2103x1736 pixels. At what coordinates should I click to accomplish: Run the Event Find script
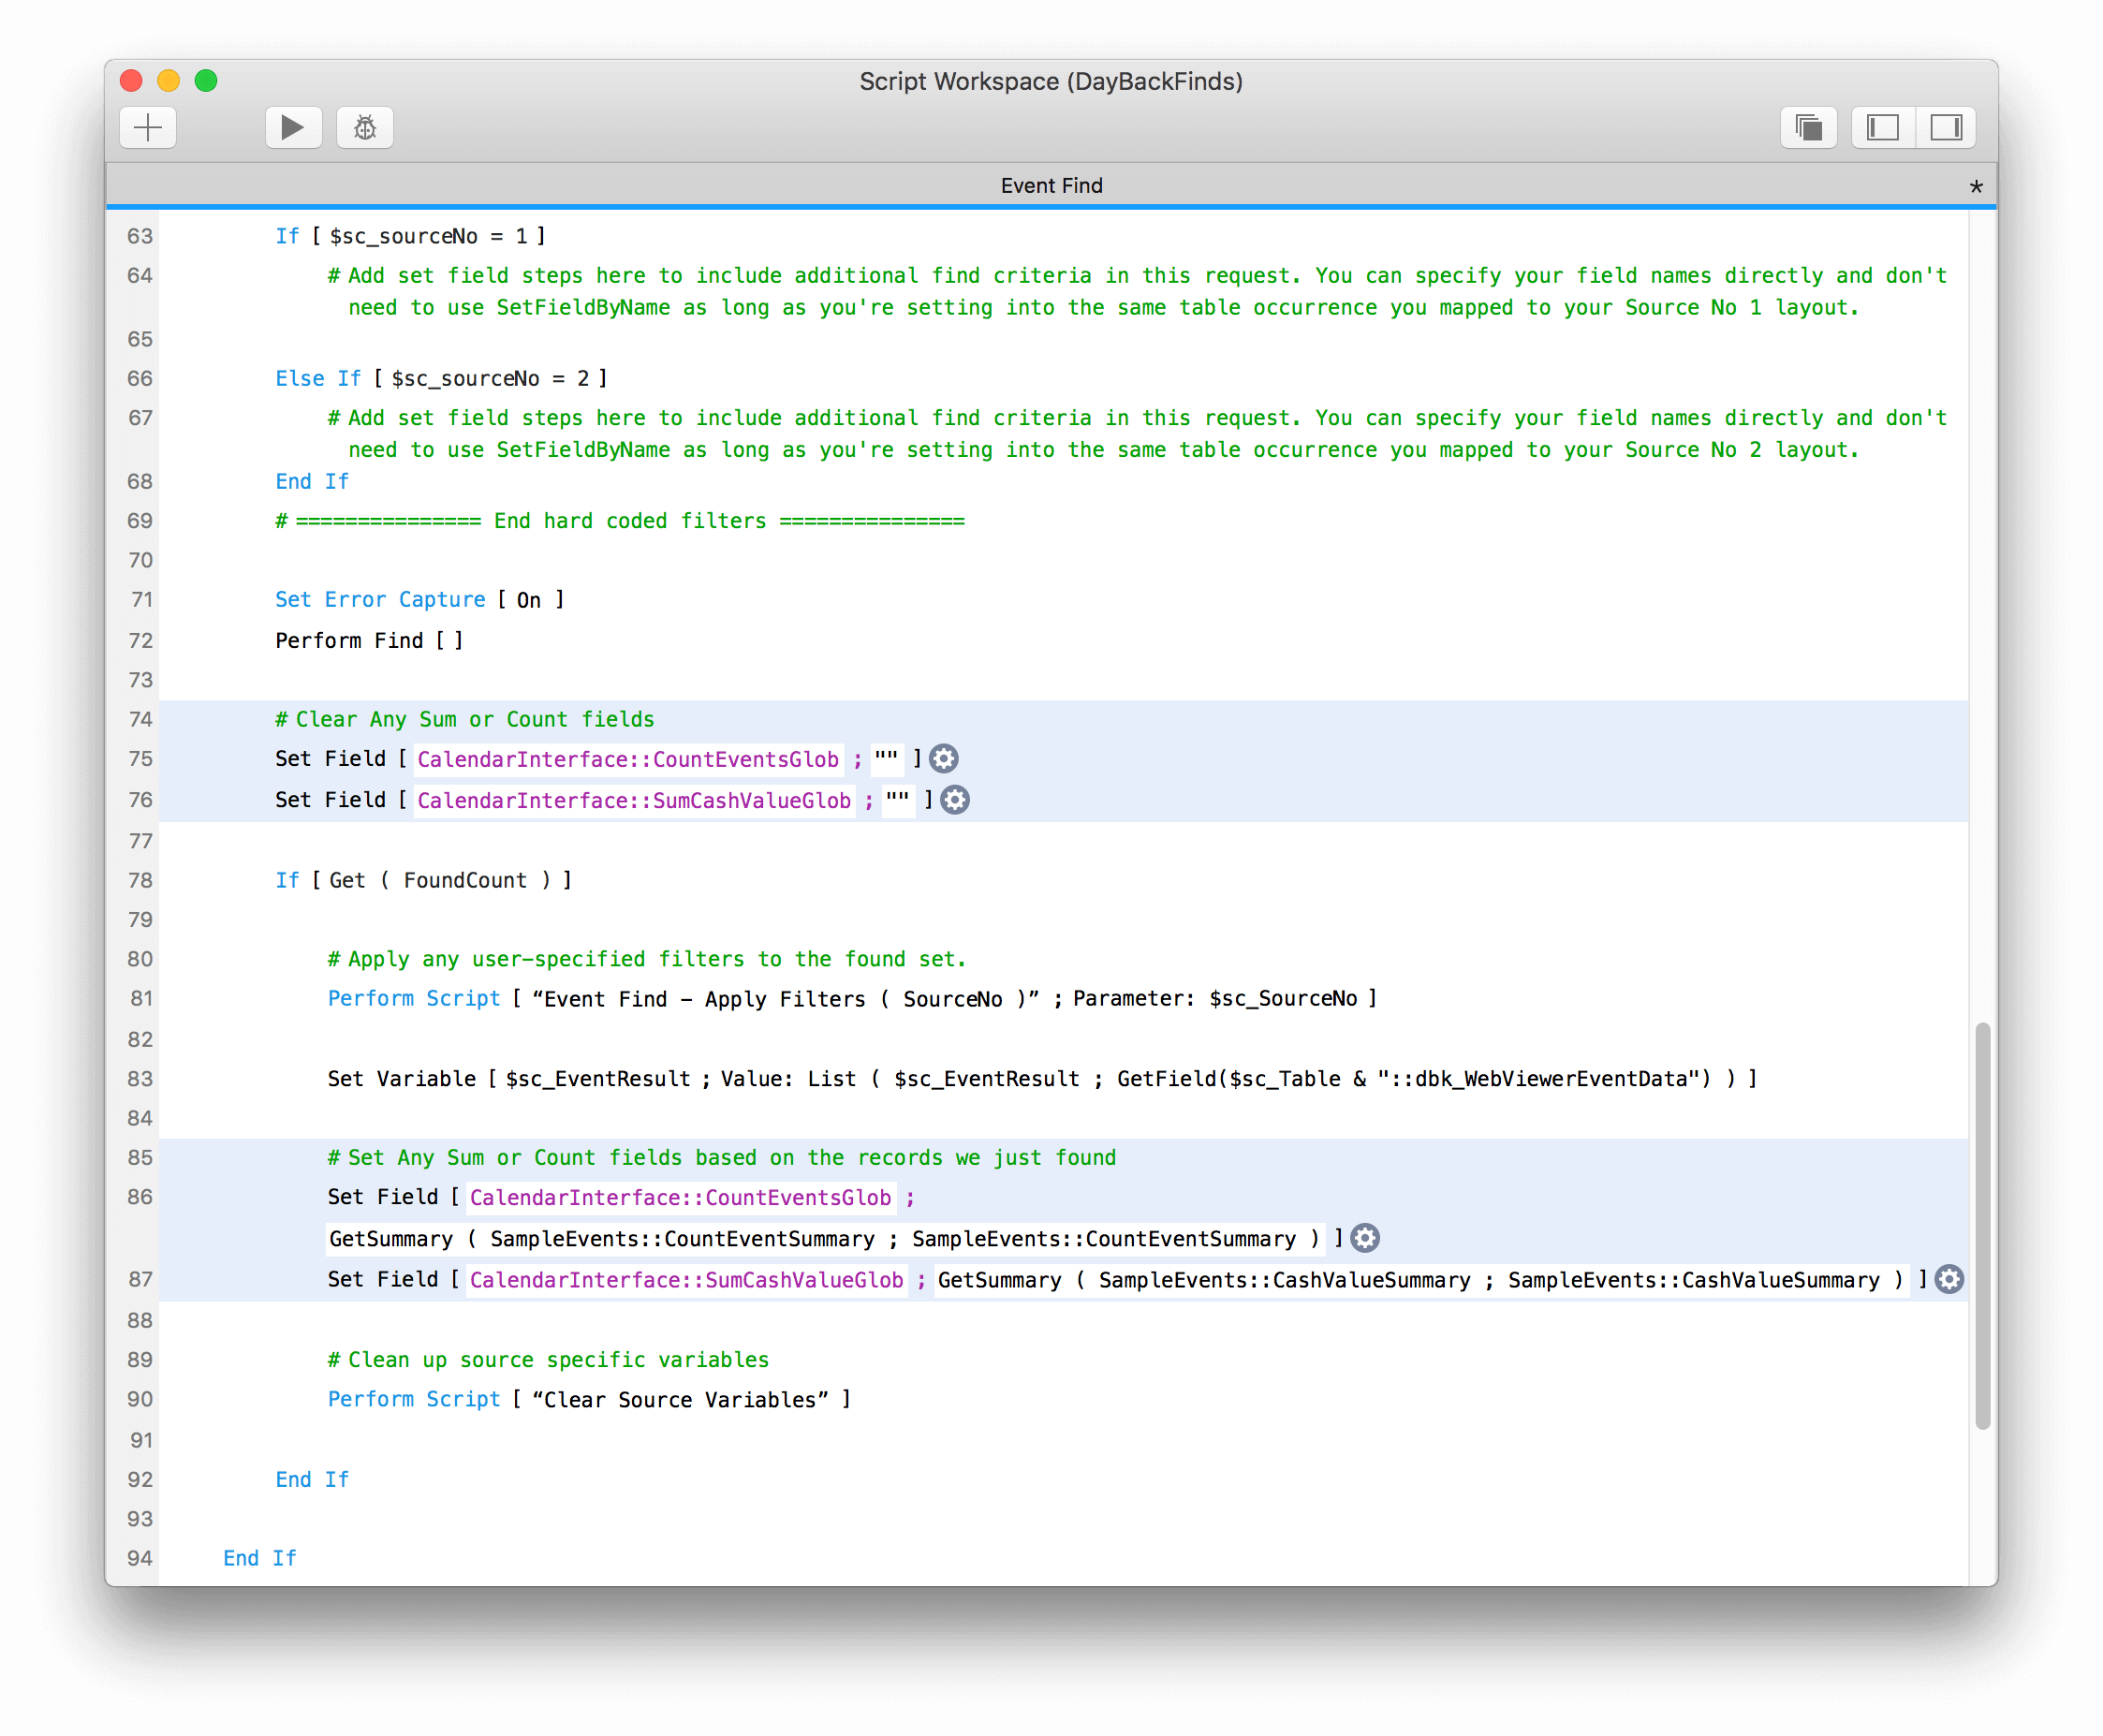click(292, 127)
